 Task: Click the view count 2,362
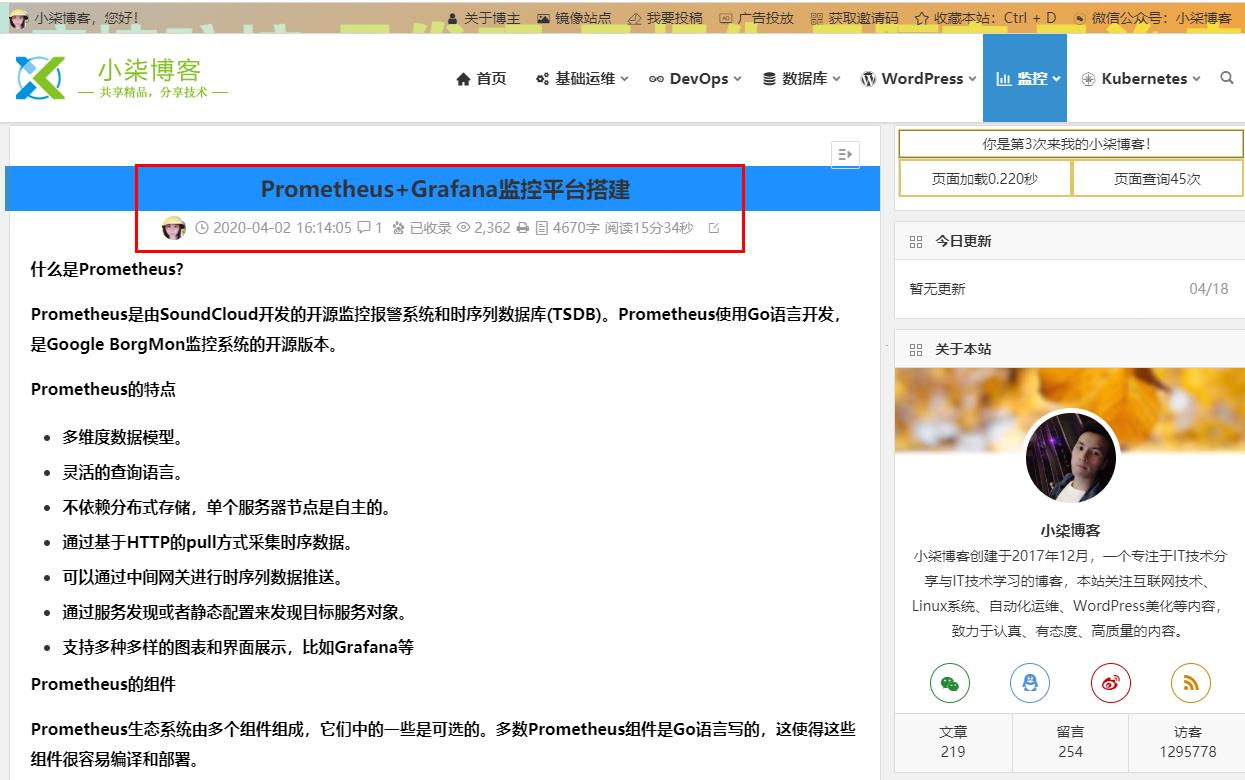492,228
